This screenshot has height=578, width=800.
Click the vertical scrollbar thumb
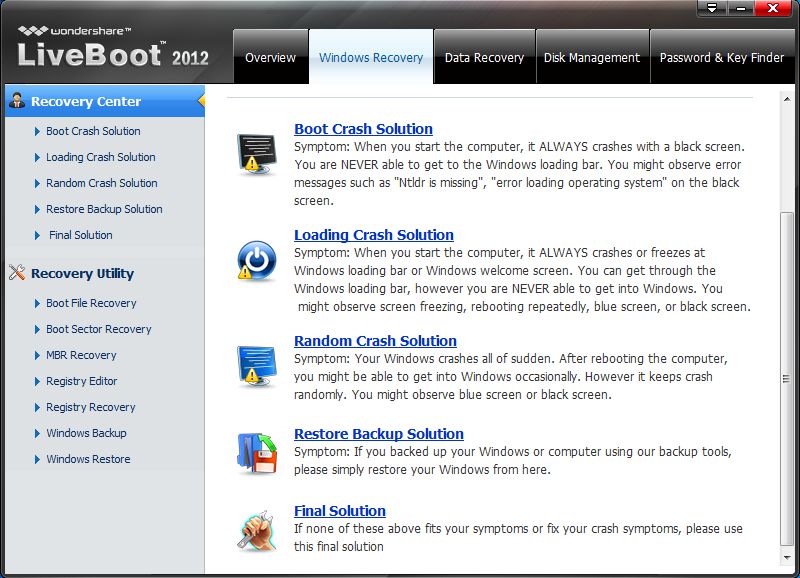pyautogui.click(x=787, y=380)
